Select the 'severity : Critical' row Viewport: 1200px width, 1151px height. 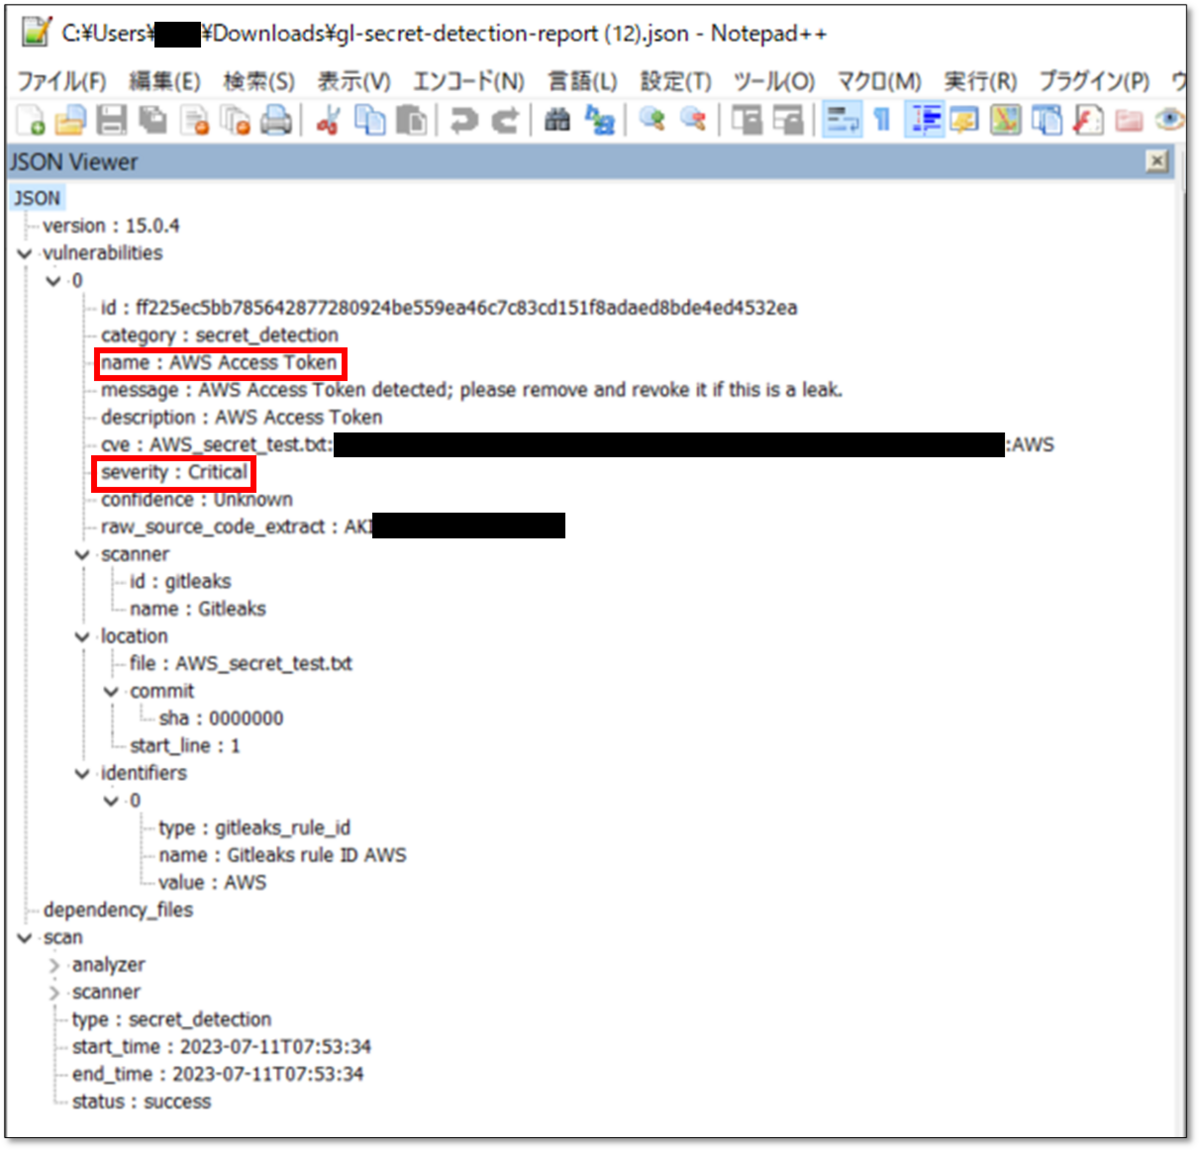pyautogui.click(x=174, y=472)
